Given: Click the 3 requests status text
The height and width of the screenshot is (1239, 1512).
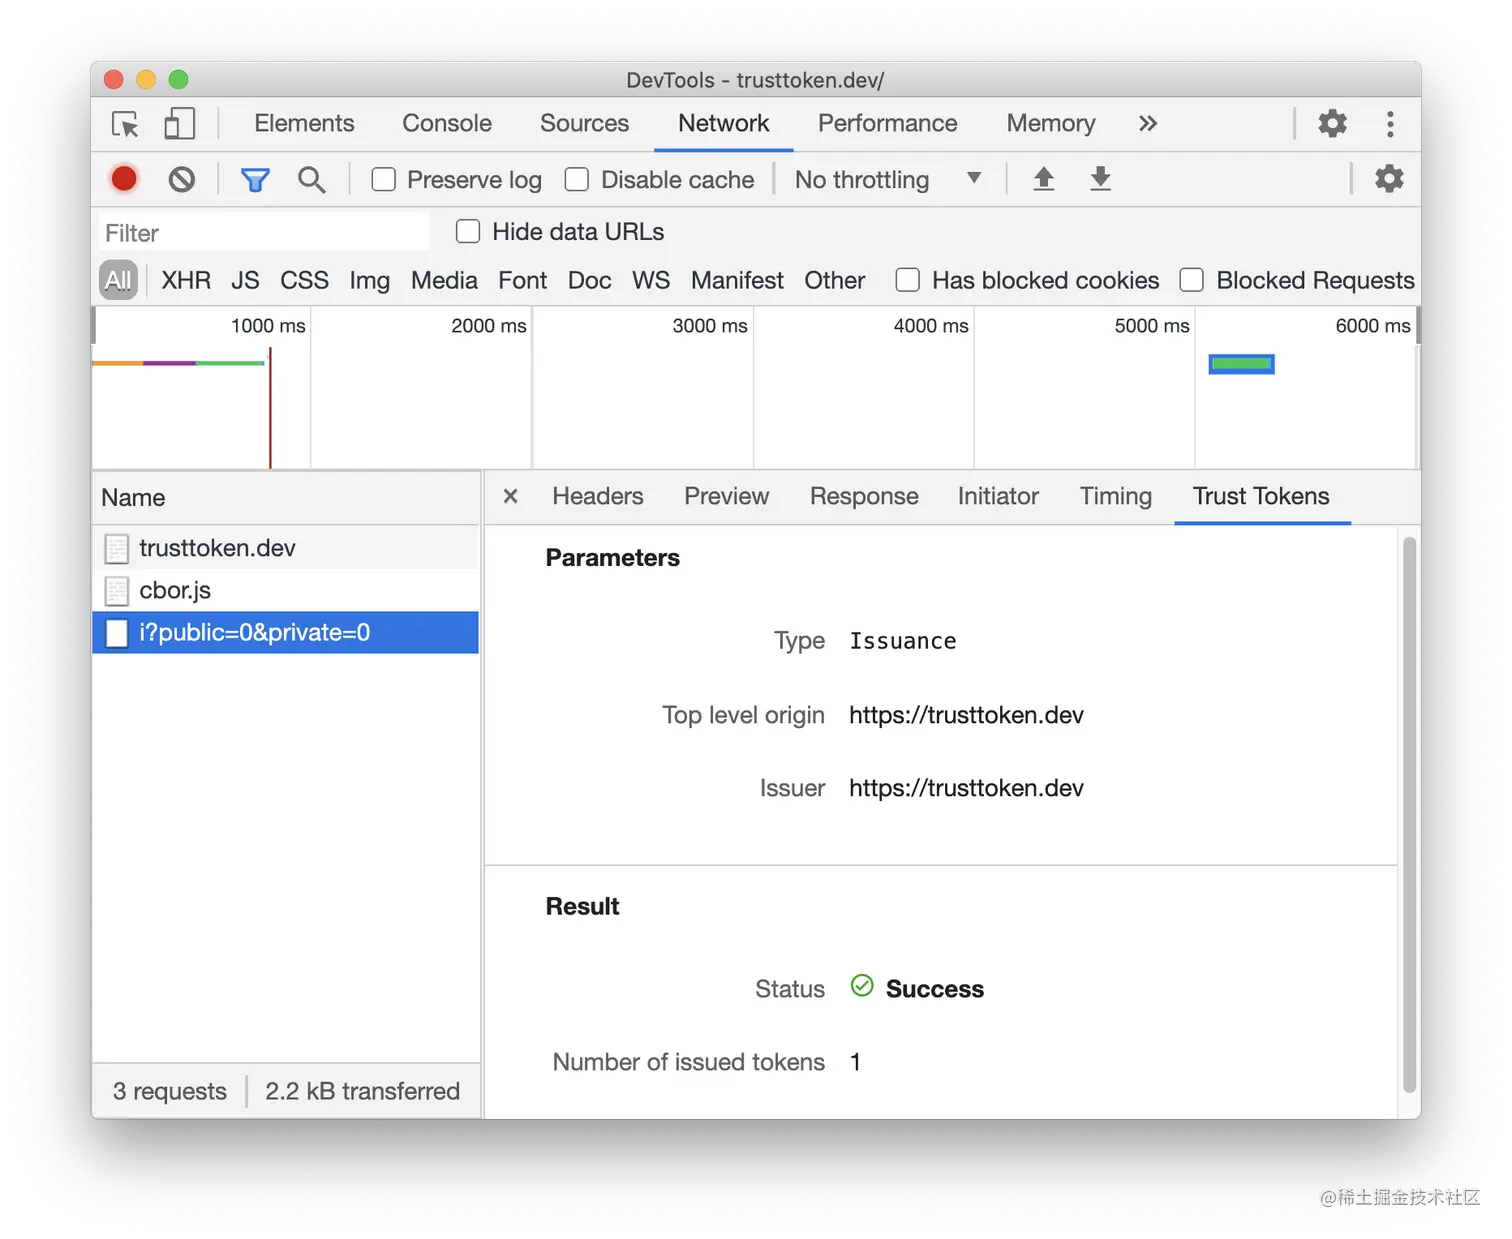Looking at the screenshot, I should tap(169, 1091).
